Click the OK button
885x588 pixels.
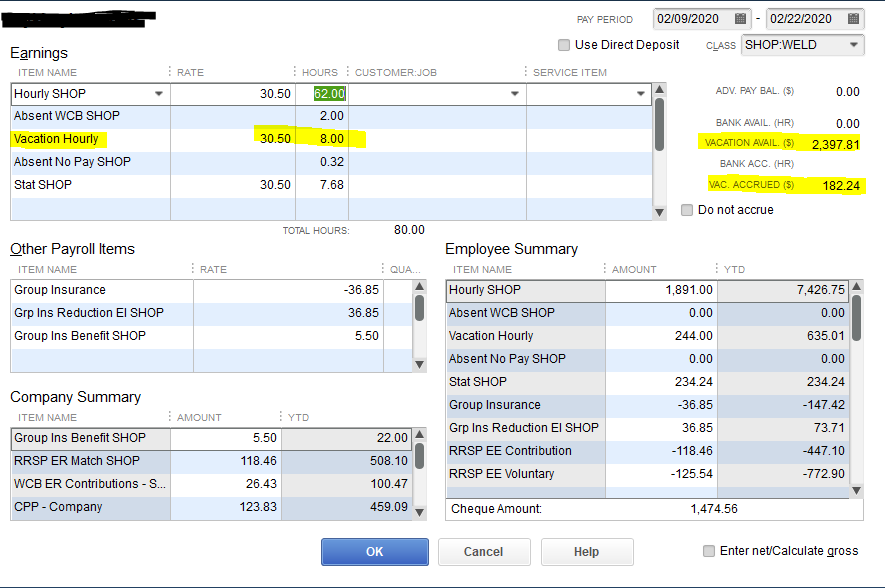[374, 551]
